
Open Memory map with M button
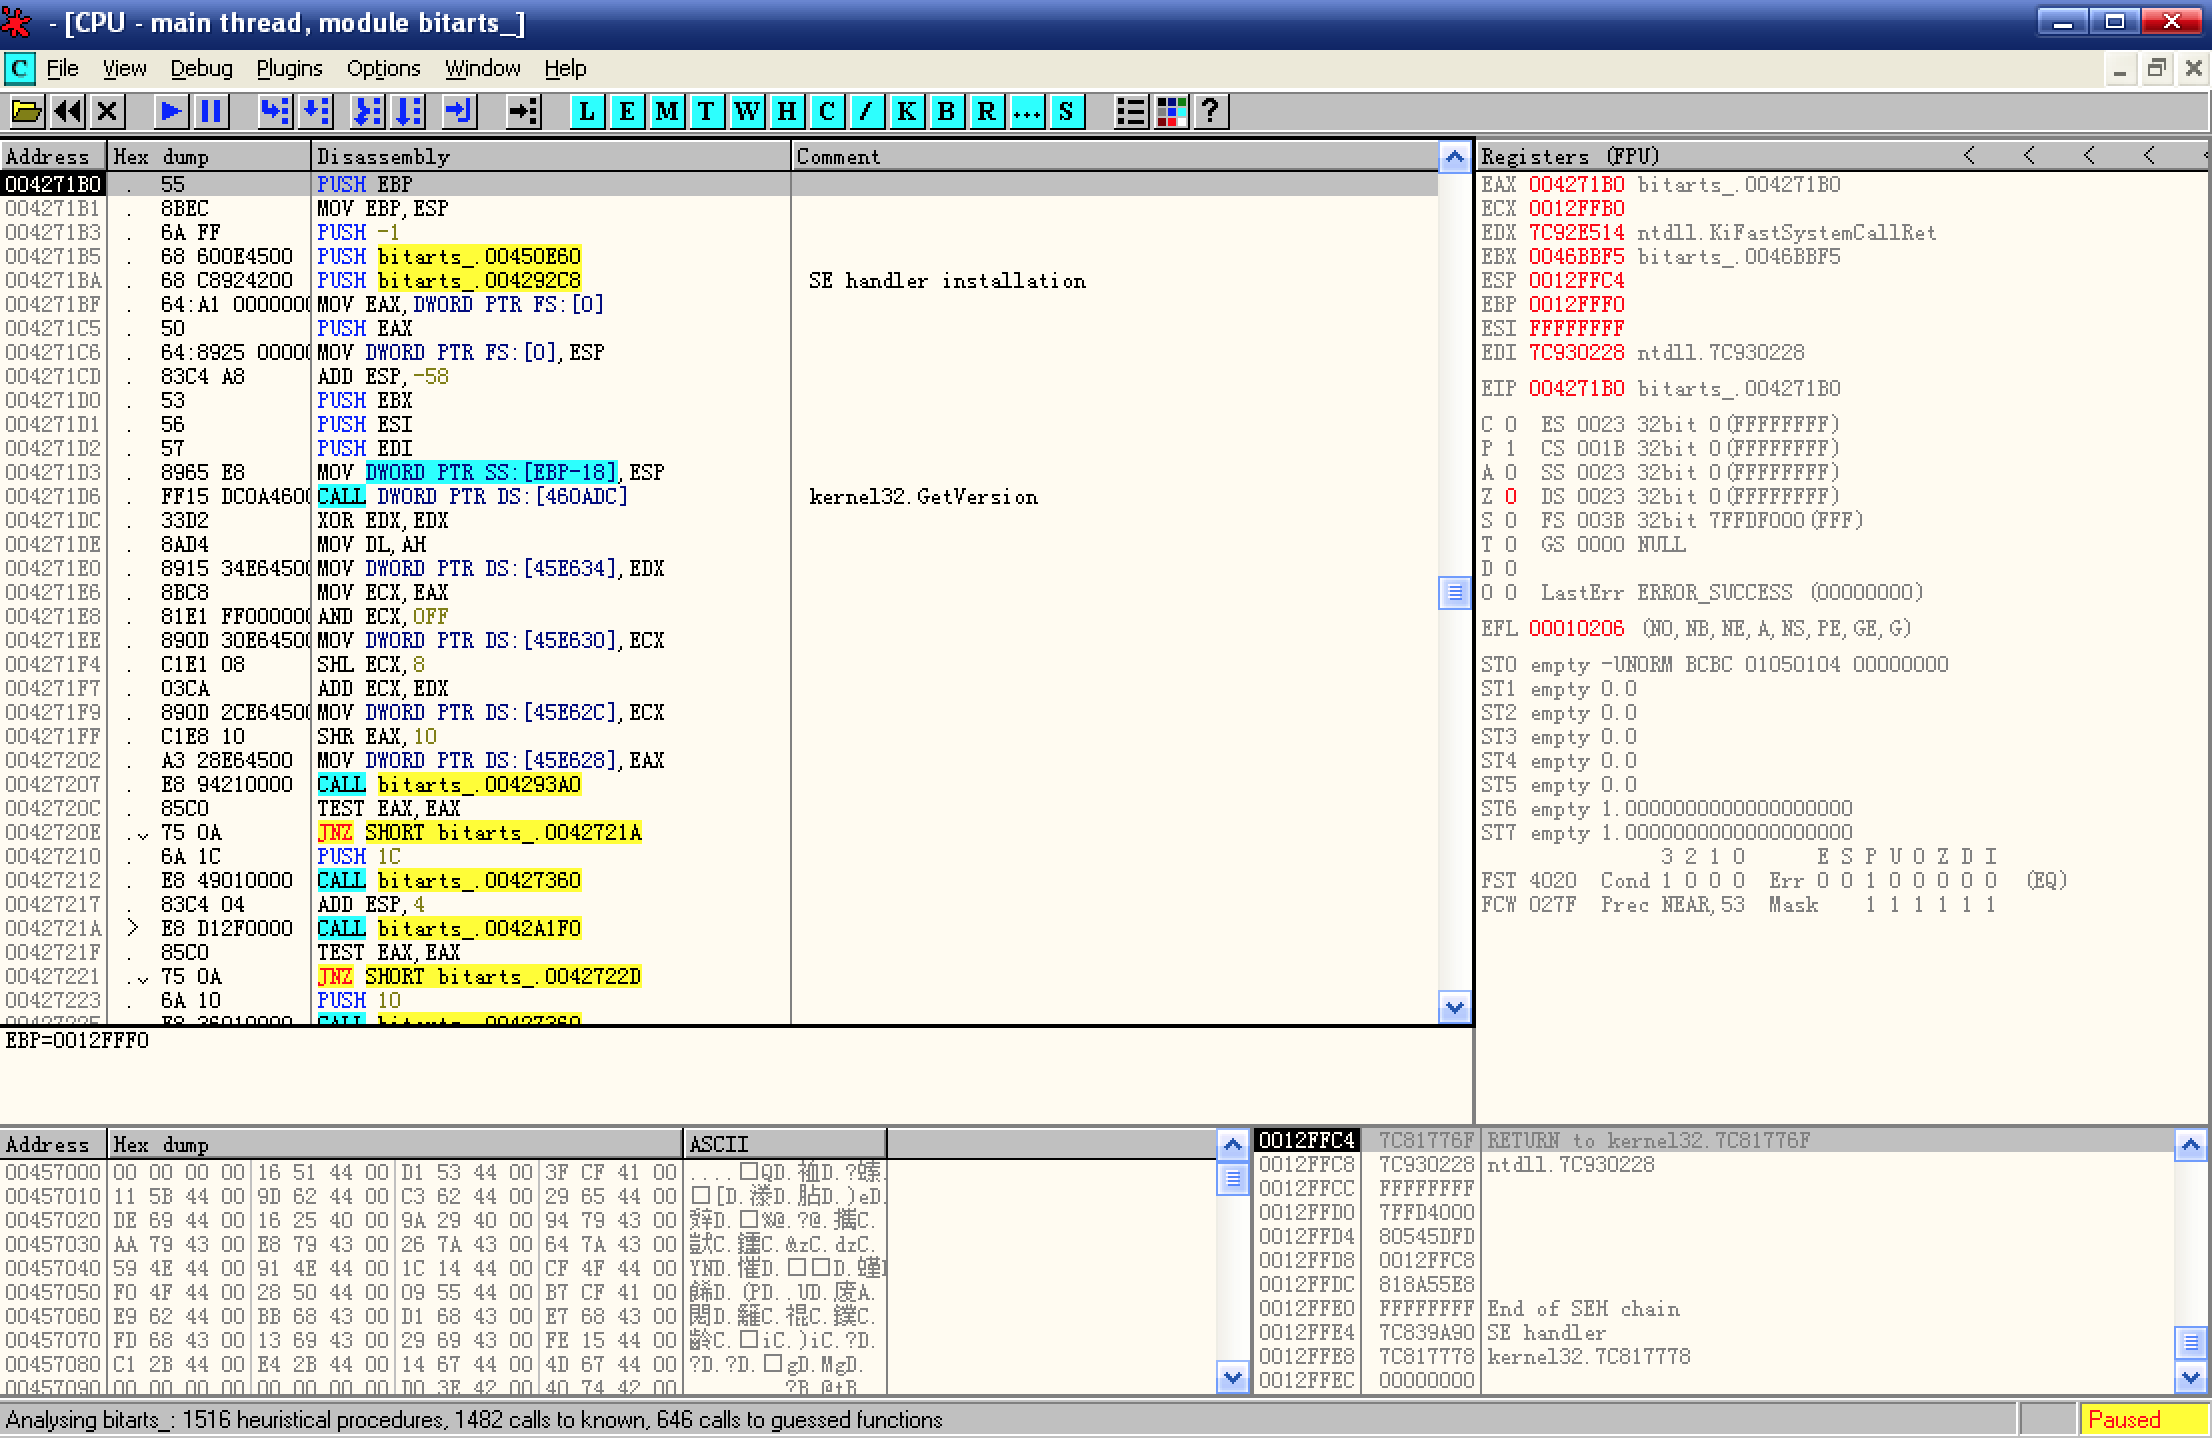pyautogui.click(x=667, y=111)
